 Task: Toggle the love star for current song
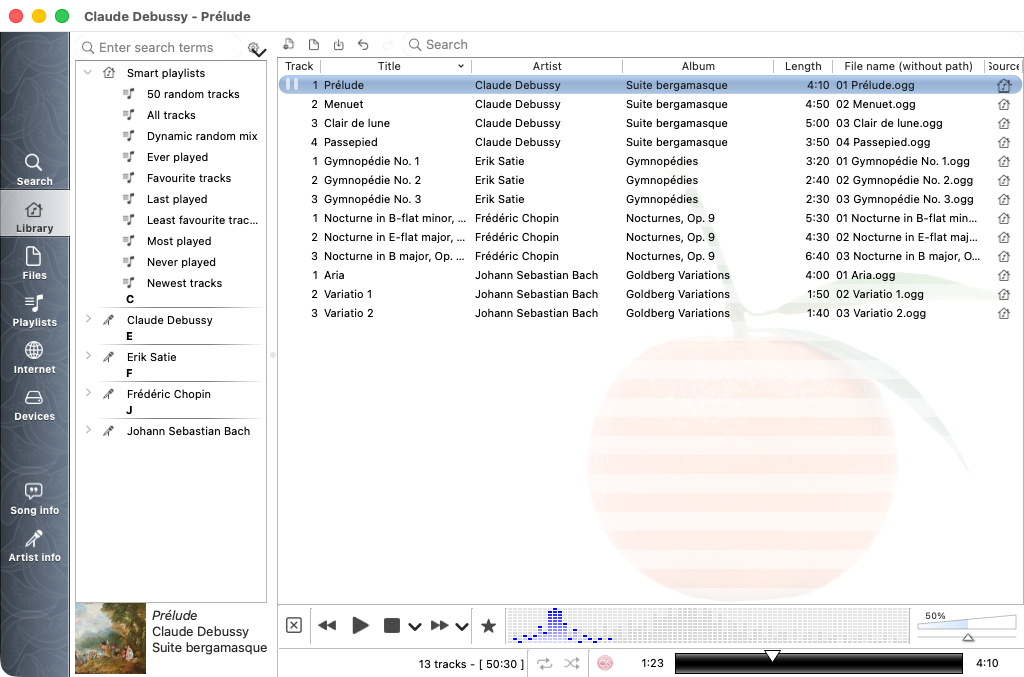488,626
